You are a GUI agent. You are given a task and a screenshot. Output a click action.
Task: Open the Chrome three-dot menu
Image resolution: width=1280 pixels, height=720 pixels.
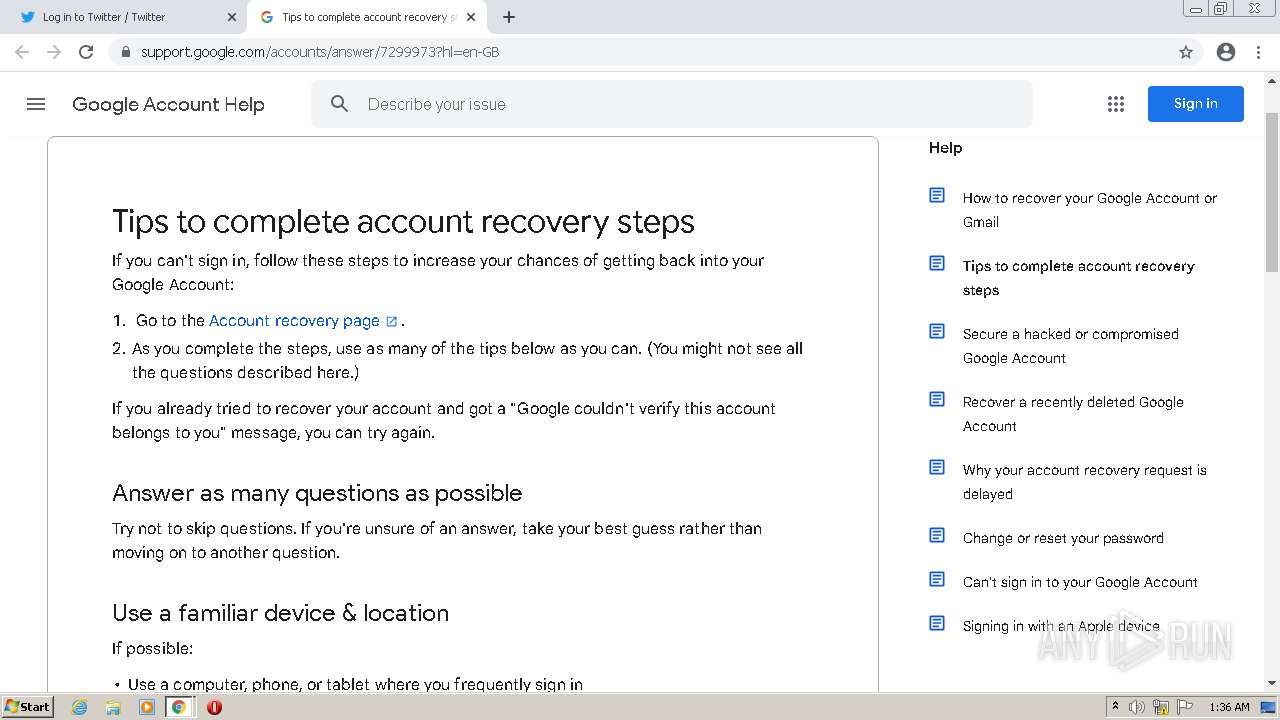1258,52
